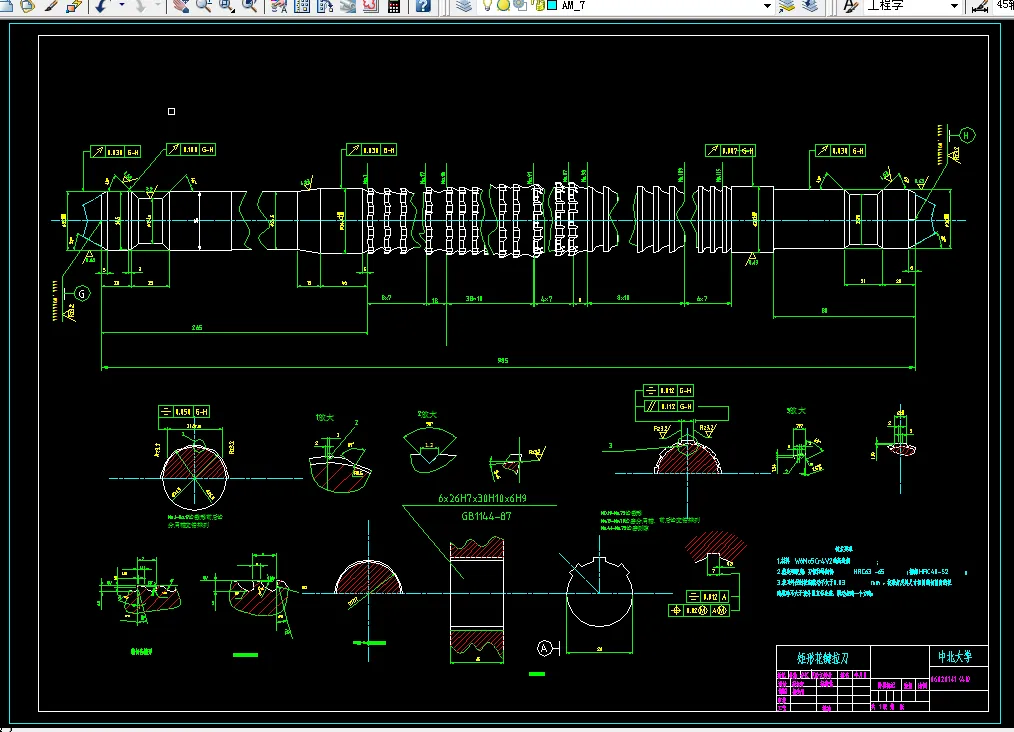This screenshot has height=732, width=1014.
Task: Expand the 工程字 text style dropdown
Action: 954,6
